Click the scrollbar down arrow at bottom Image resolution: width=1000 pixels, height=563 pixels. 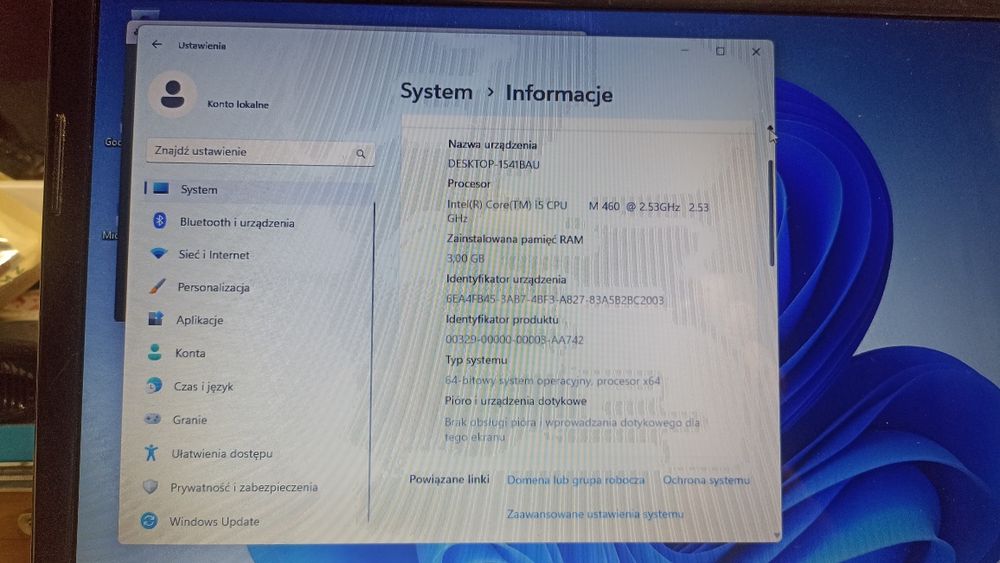click(x=776, y=534)
